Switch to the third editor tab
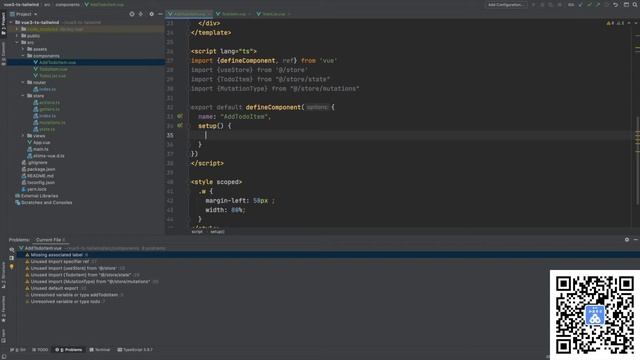The image size is (640, 360). (273, 14)
